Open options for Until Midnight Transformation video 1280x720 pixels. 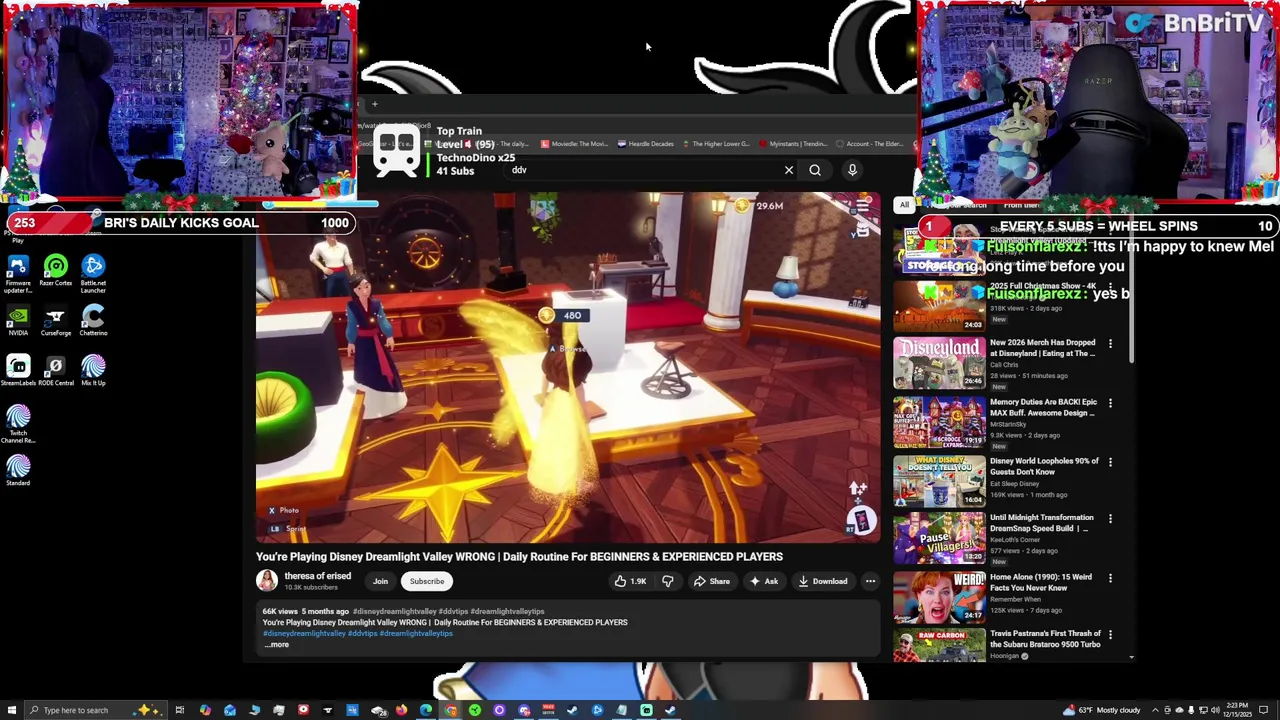point(1110,519)
